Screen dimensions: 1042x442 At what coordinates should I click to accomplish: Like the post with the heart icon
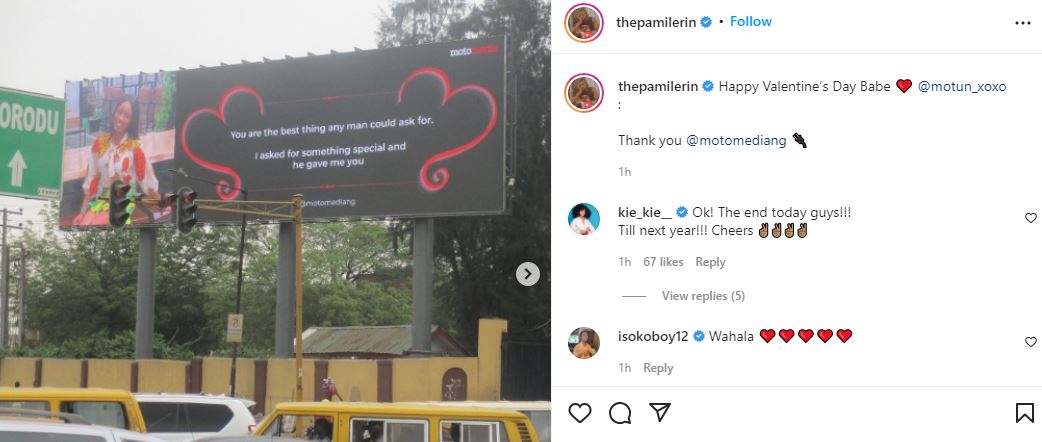point(579,413)
